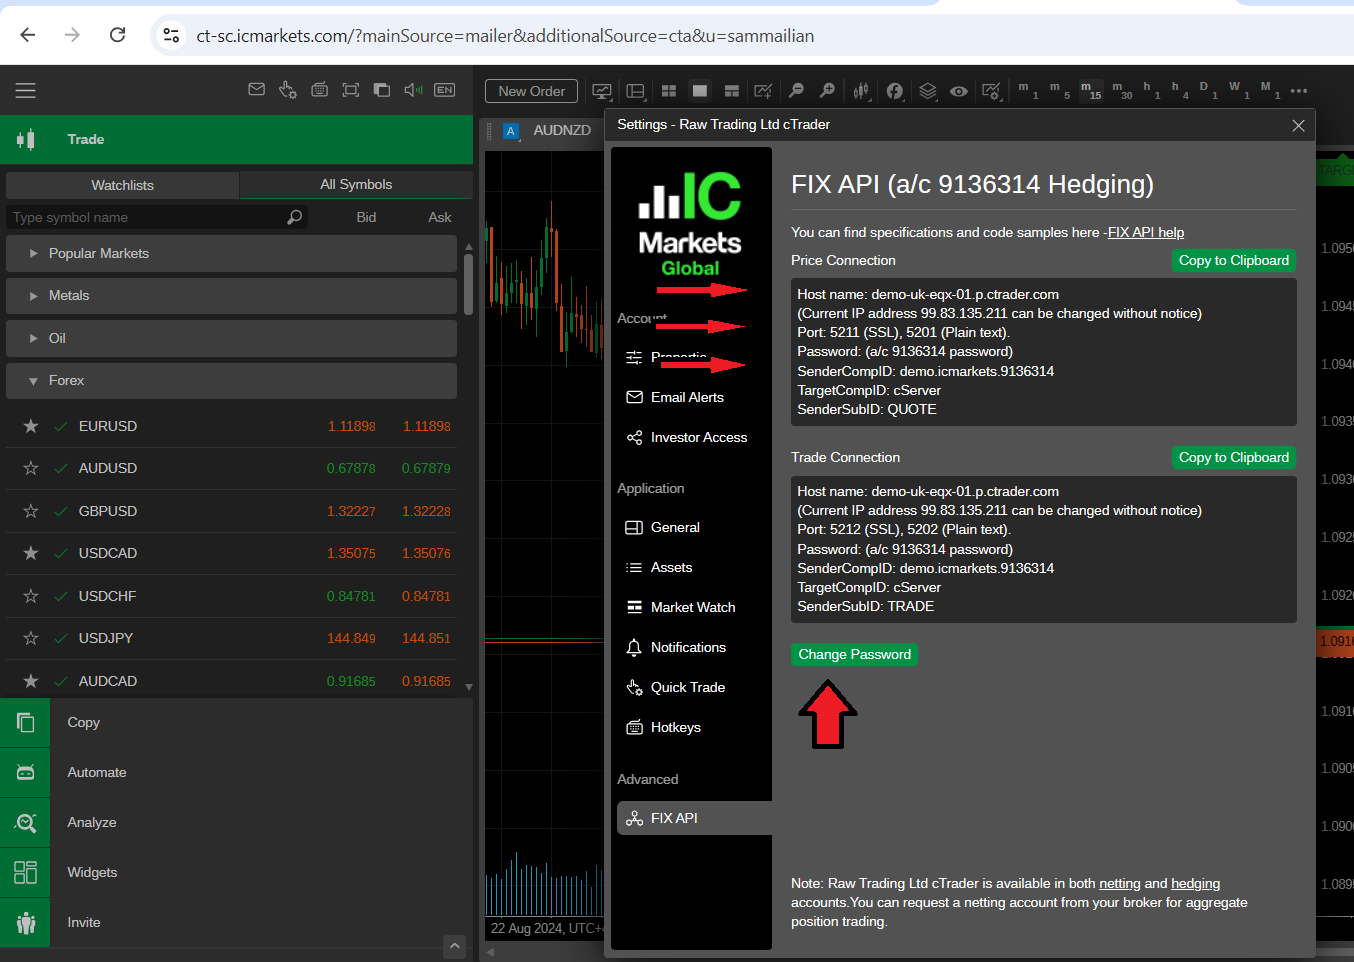This screenshot has height=962, width=1354.
Task: Expand the Oil group
Action: pos(231,338)
